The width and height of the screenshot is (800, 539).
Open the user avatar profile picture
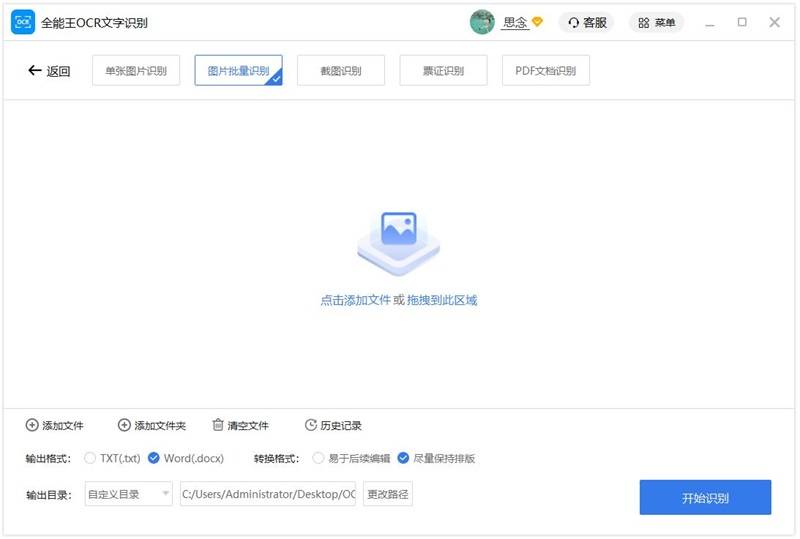click(x=482, y=22)
